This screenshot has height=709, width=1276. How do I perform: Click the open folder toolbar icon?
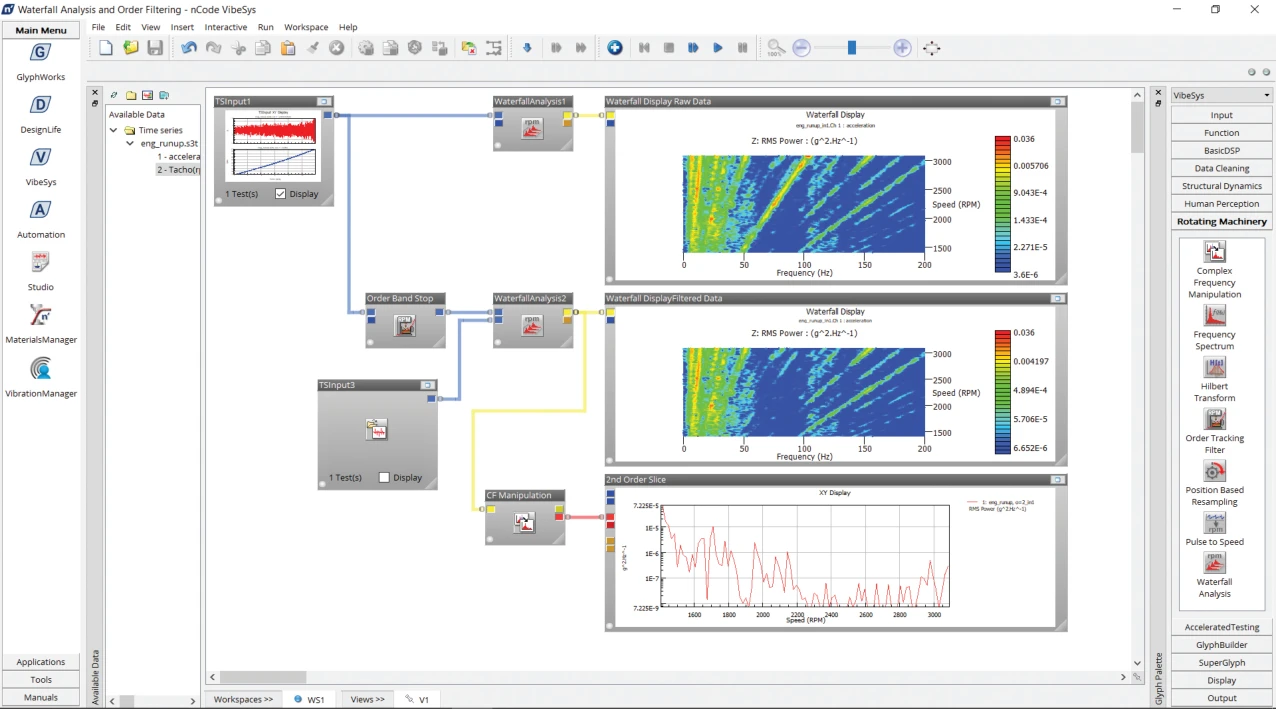pyautogui.click(x=131, y=48)
